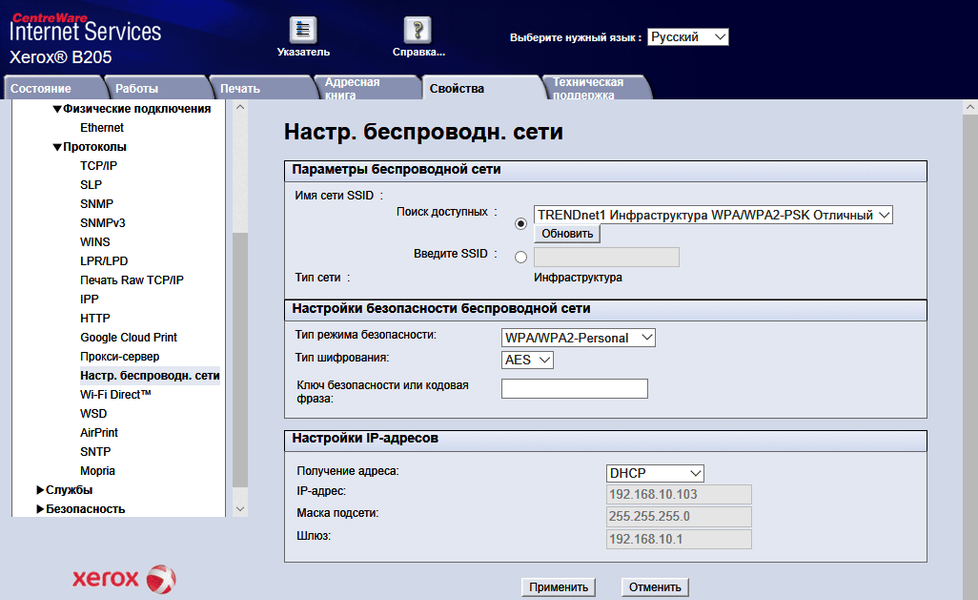Open SNMPv3 protocol settings
Viewport: 978px width, 600px height.
tap(102, 223)
